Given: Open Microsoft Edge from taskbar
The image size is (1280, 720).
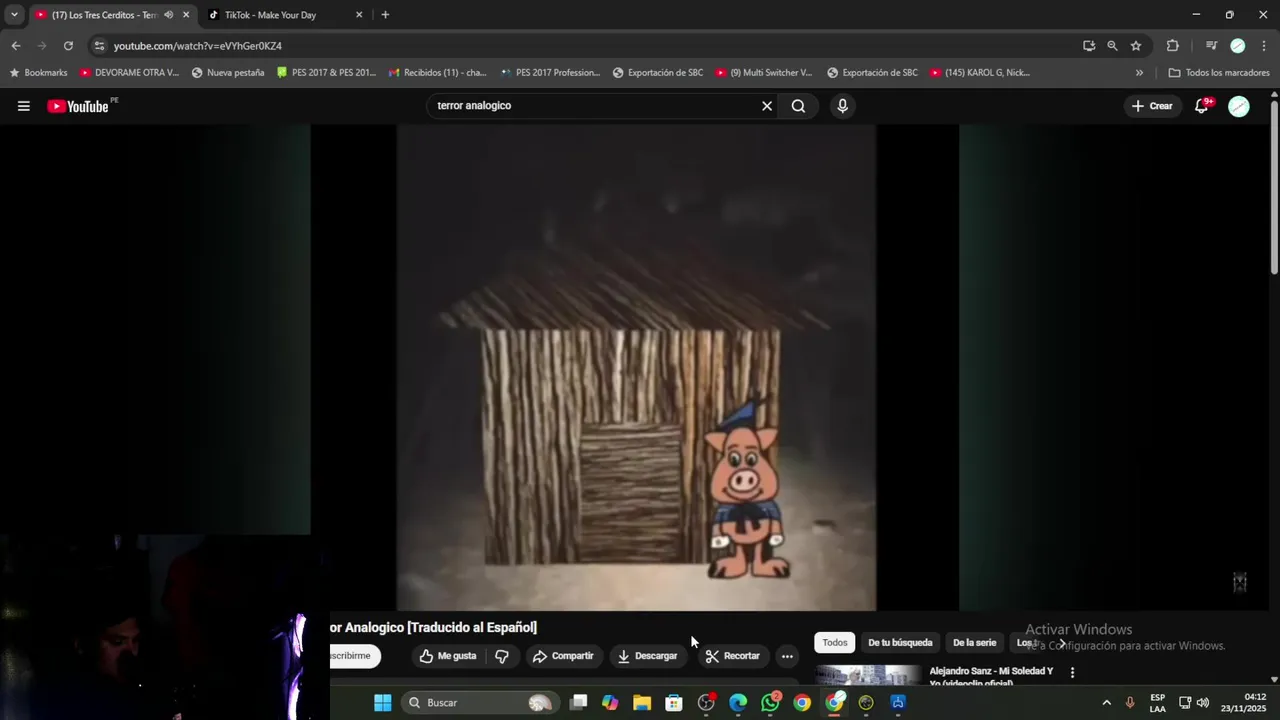Looking at the screenshot, I should coord(738,703).
